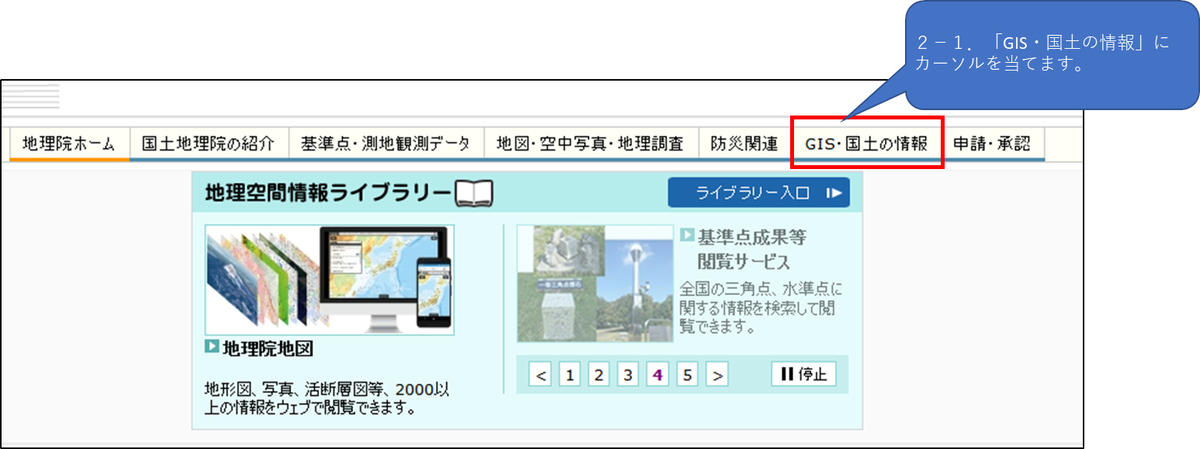Open the 基準点・測地観測データ menu
Image resolution: width=1200 pixels, height=449 pixels.
[x=386, y=143]
